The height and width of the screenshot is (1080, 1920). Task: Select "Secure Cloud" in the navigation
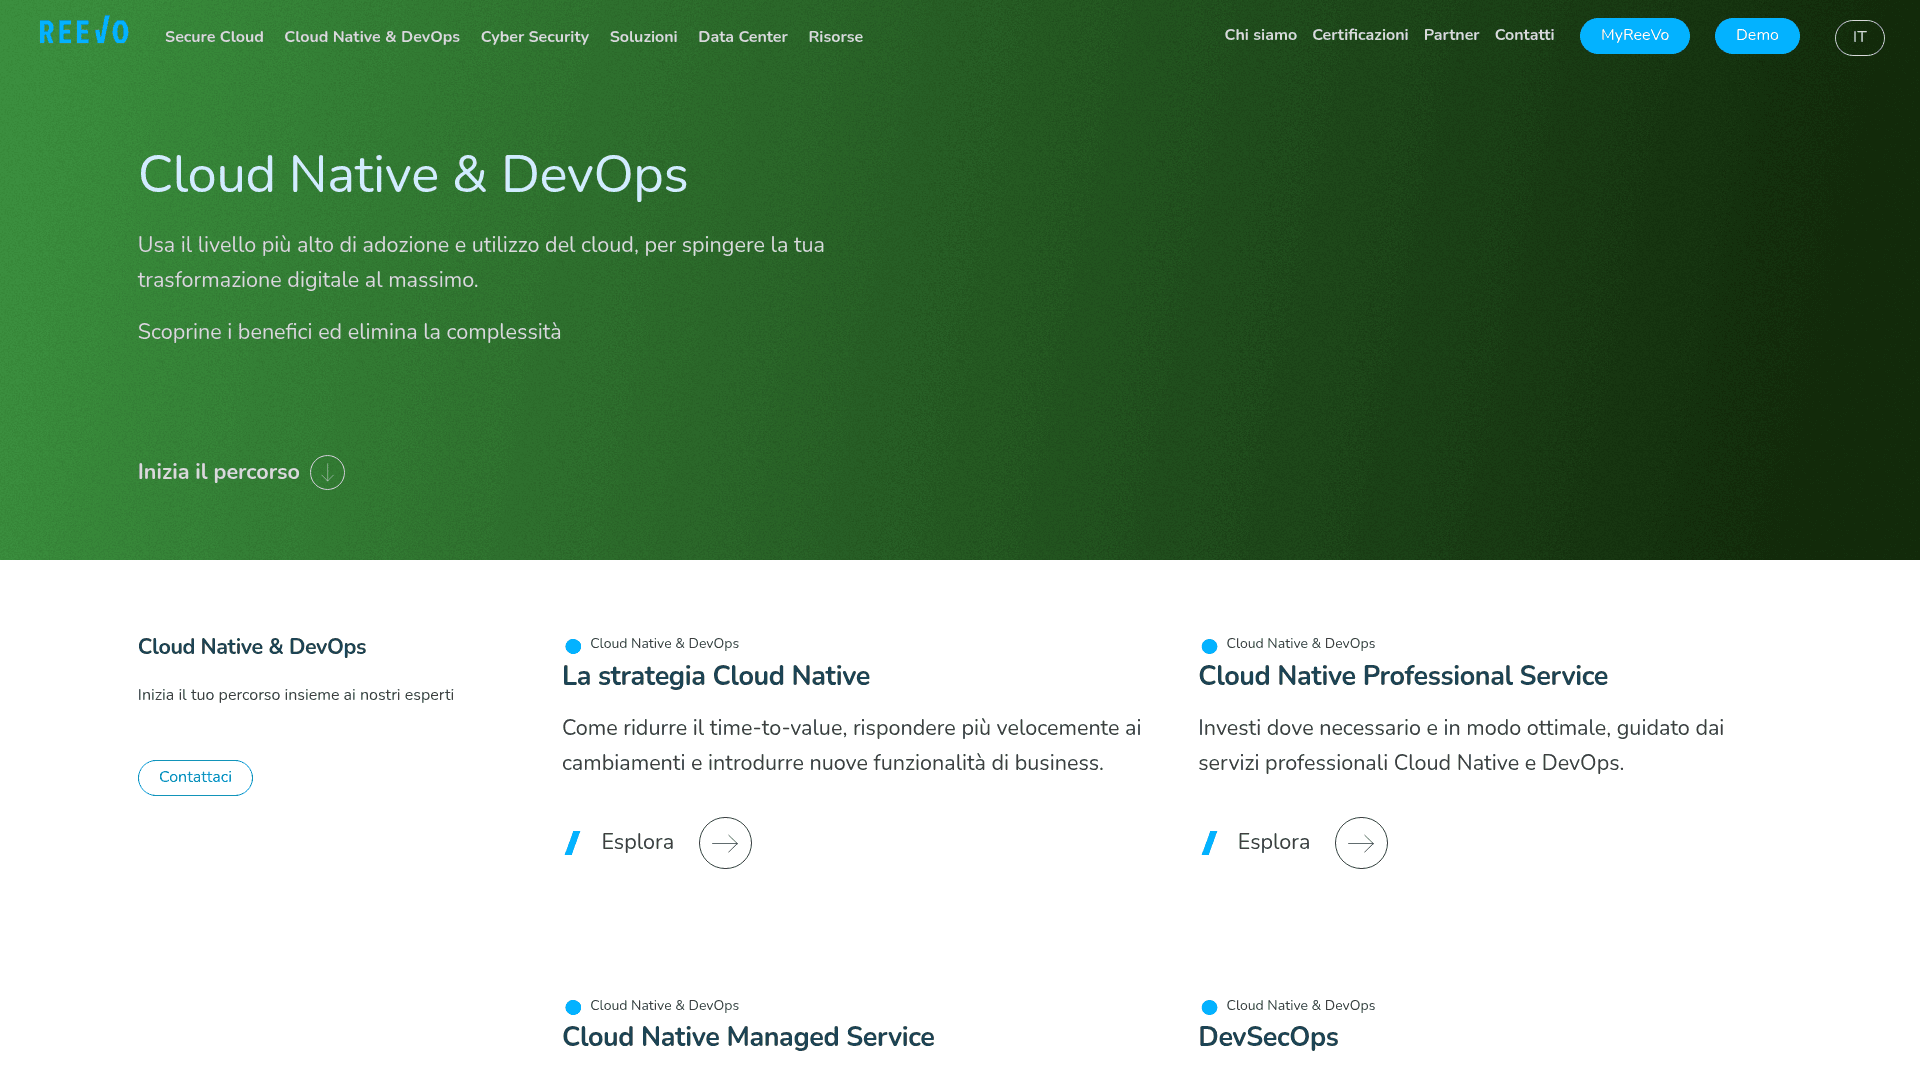coord(213,37)
